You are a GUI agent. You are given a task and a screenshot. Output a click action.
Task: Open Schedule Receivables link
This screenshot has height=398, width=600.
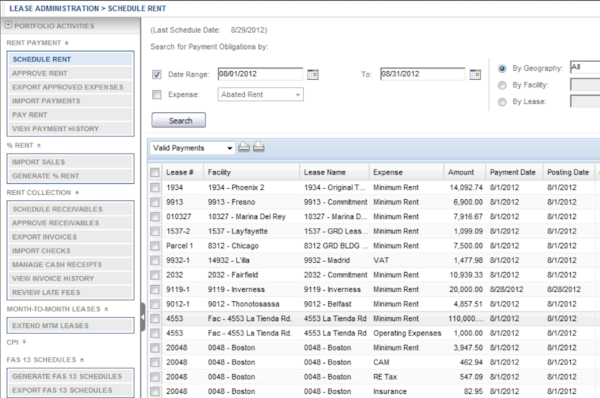(x=70, y=209)
